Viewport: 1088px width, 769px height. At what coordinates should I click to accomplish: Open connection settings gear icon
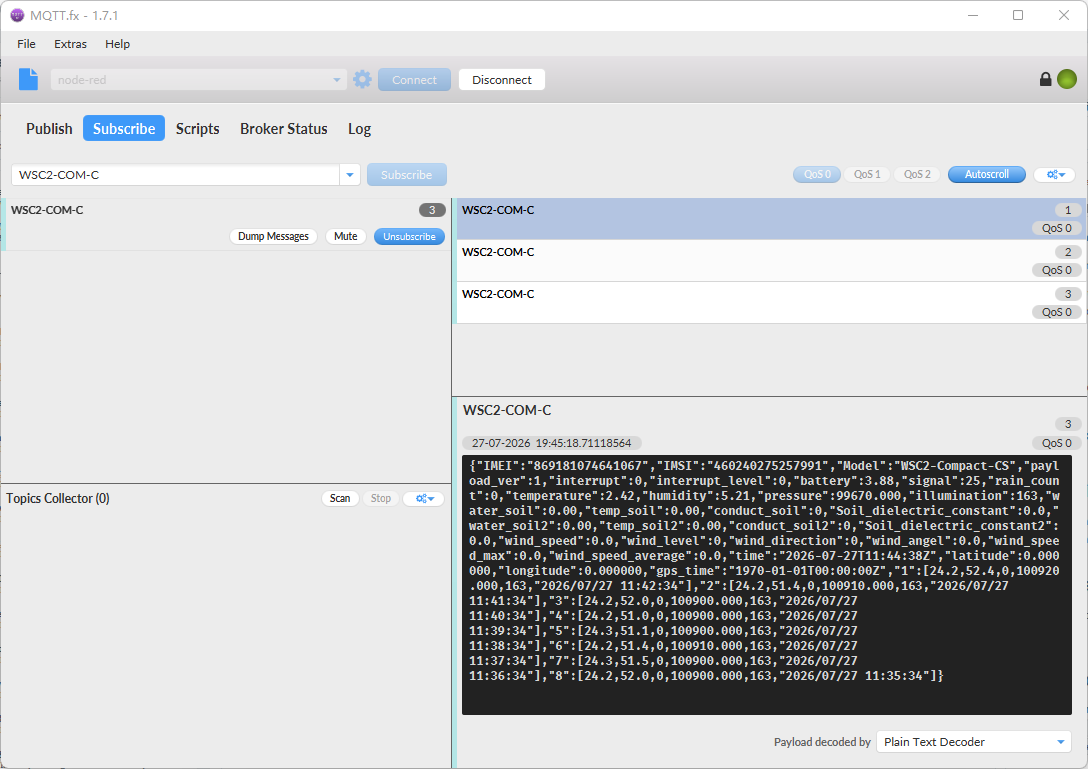pos(362,79)
